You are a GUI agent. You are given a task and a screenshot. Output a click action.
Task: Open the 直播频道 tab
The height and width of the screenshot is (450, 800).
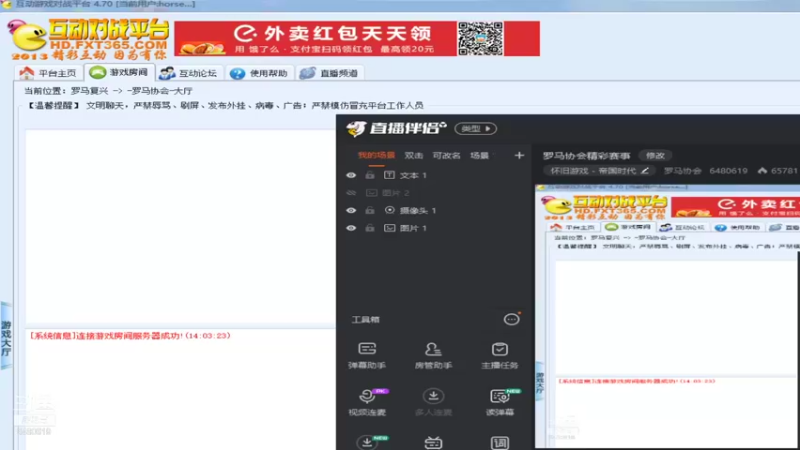point(329,73)
